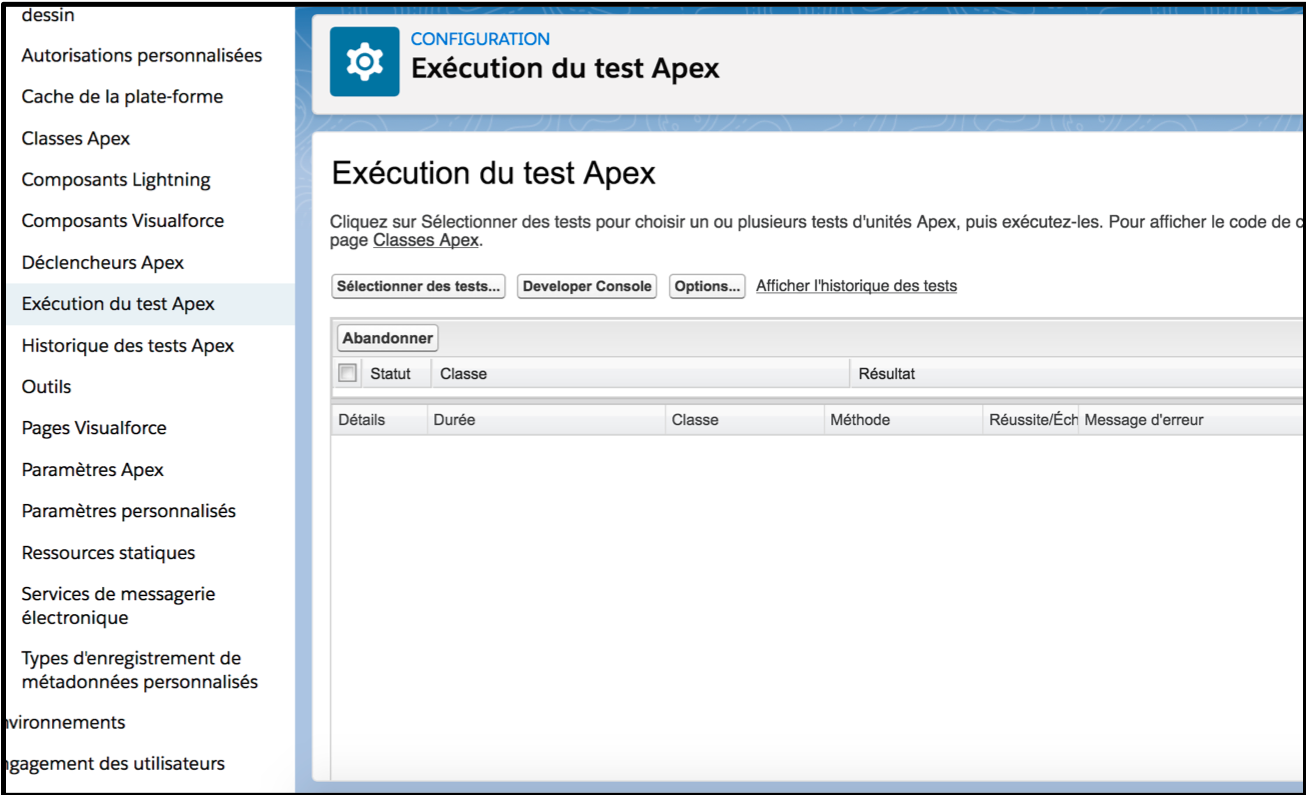Screen dimensions: 1306x795
Task: Click the Classe header beside Durée
Action: (x=745, y=420)
